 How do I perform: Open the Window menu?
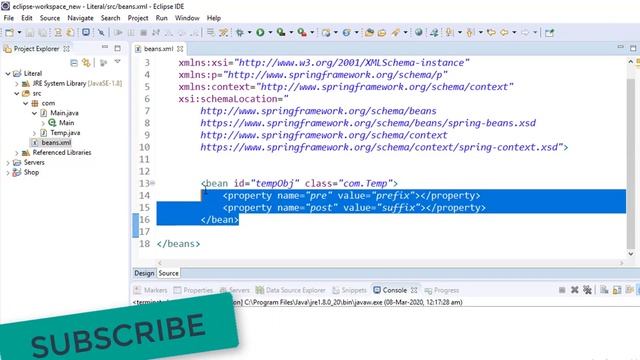coord(187,18)
